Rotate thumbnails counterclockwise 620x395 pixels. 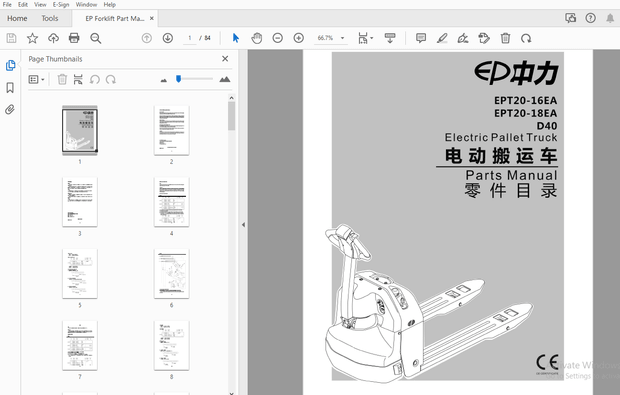(x=95, y=79)
